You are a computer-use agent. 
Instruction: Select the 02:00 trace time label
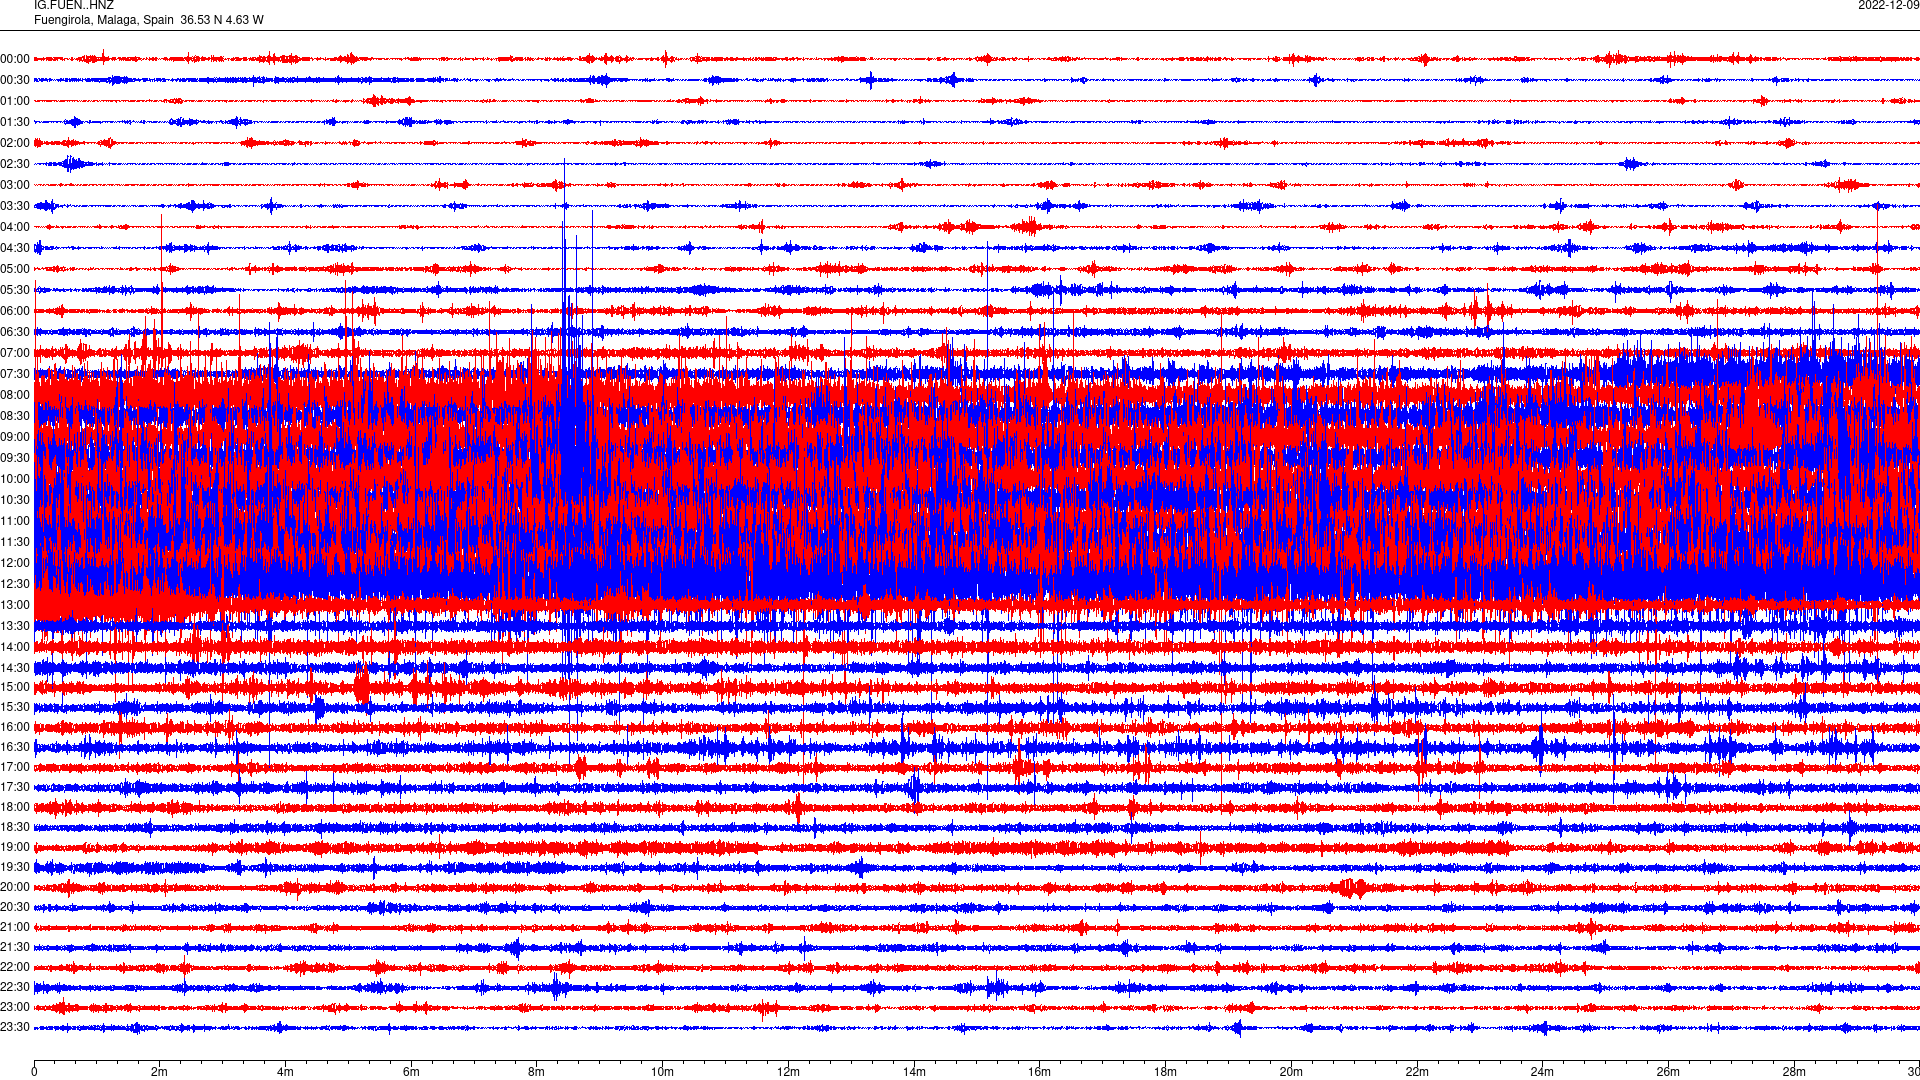15,143
